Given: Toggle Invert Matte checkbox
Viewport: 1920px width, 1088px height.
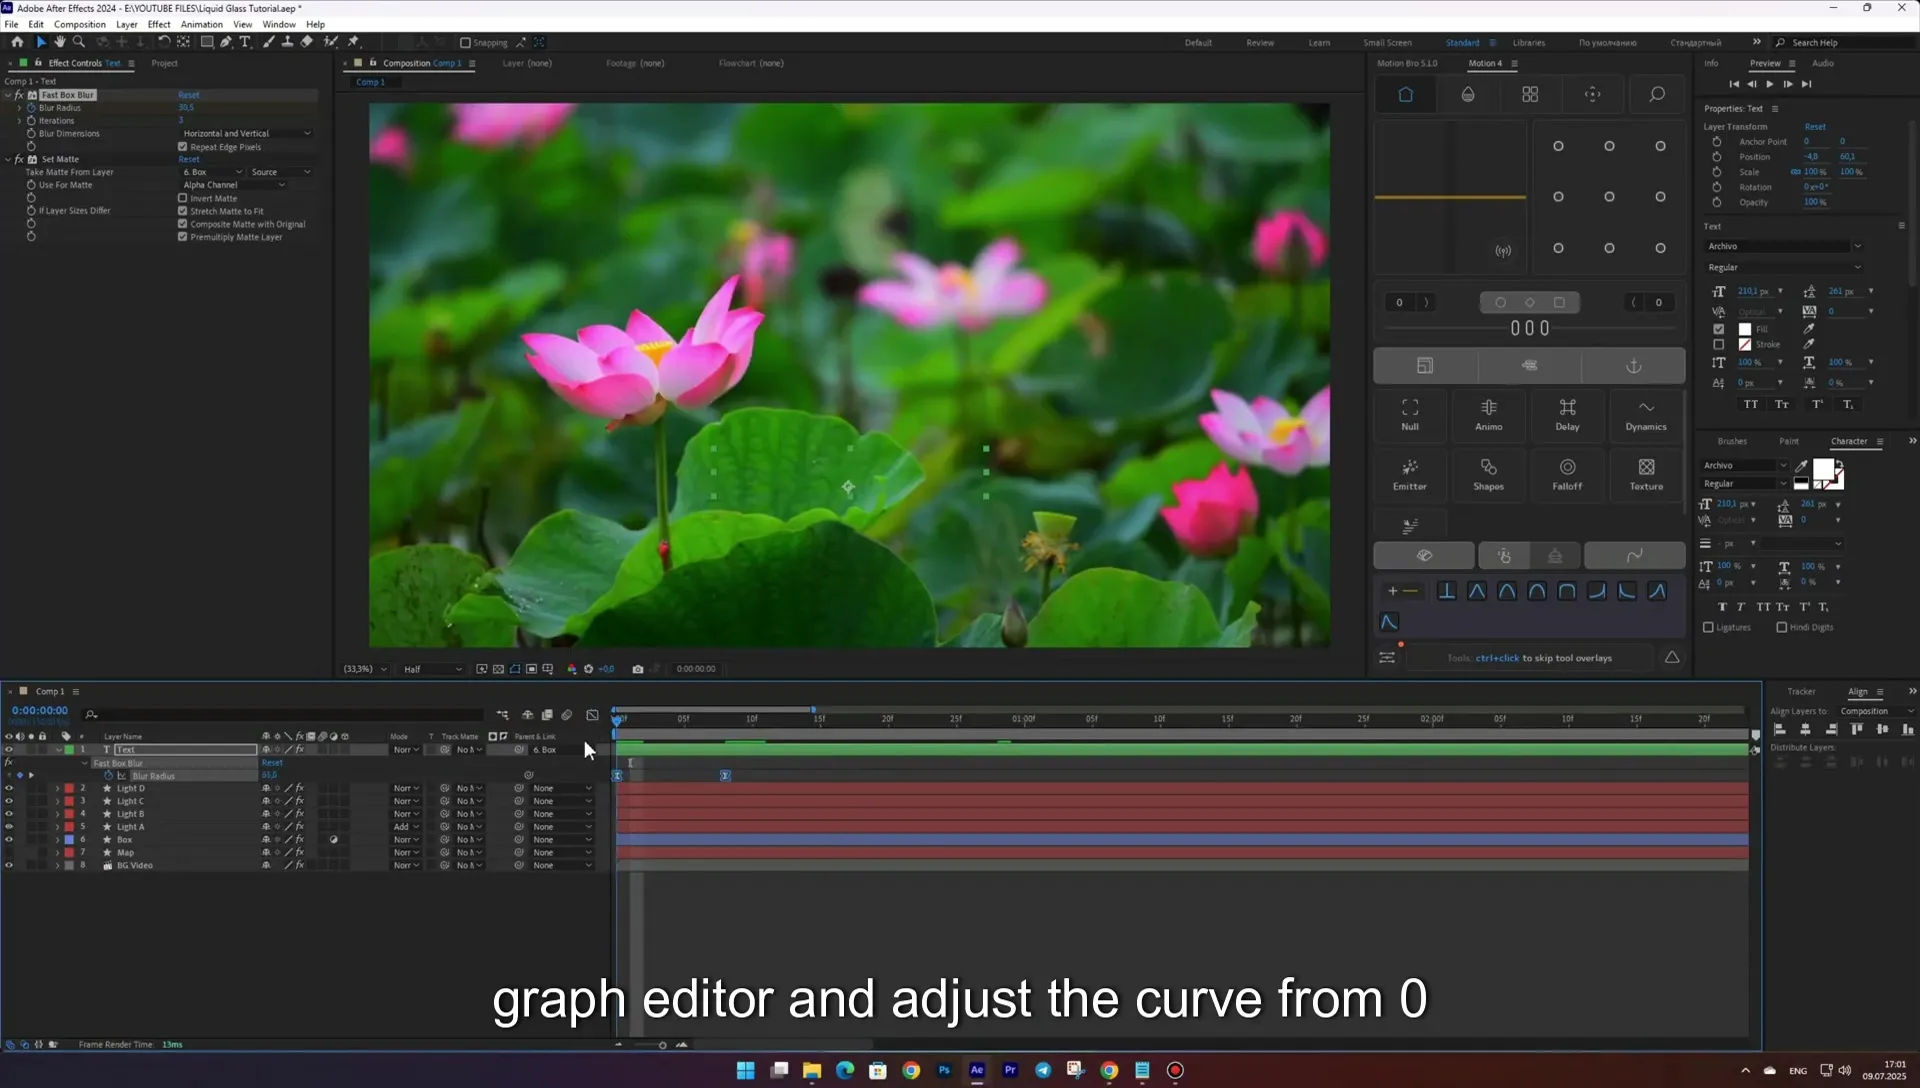Looking at the screenshot, I should 183,198.
